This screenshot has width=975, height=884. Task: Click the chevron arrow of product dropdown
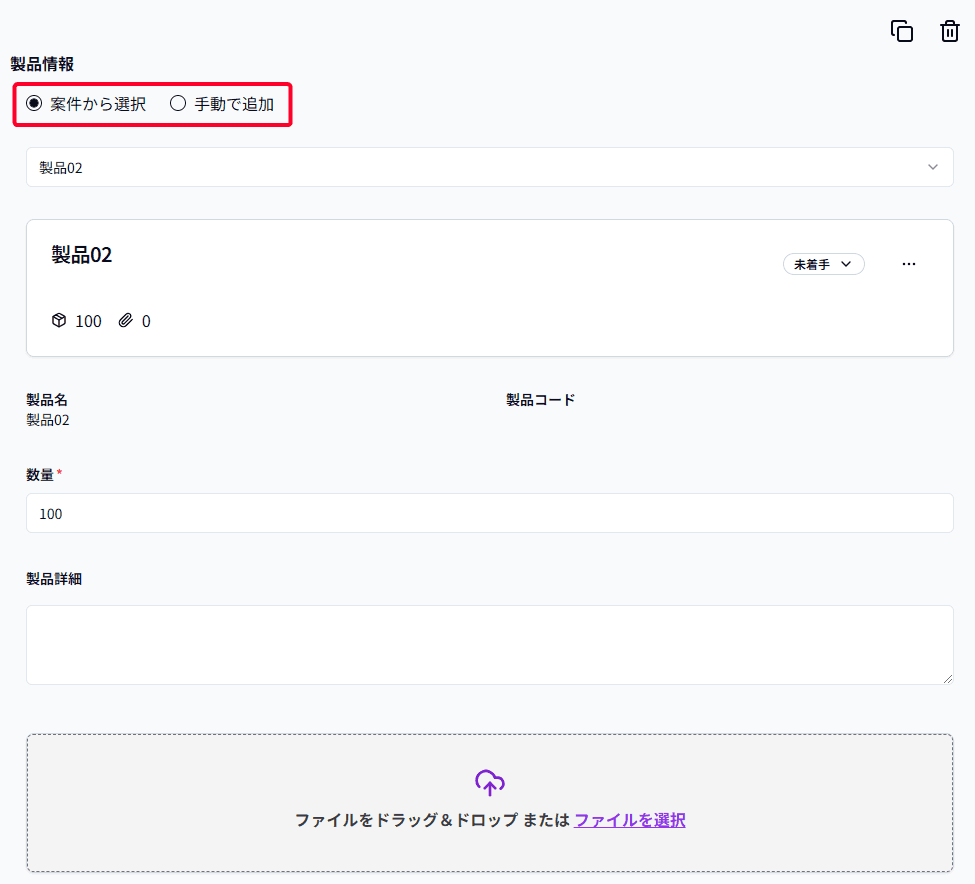[x=933, y=167]
